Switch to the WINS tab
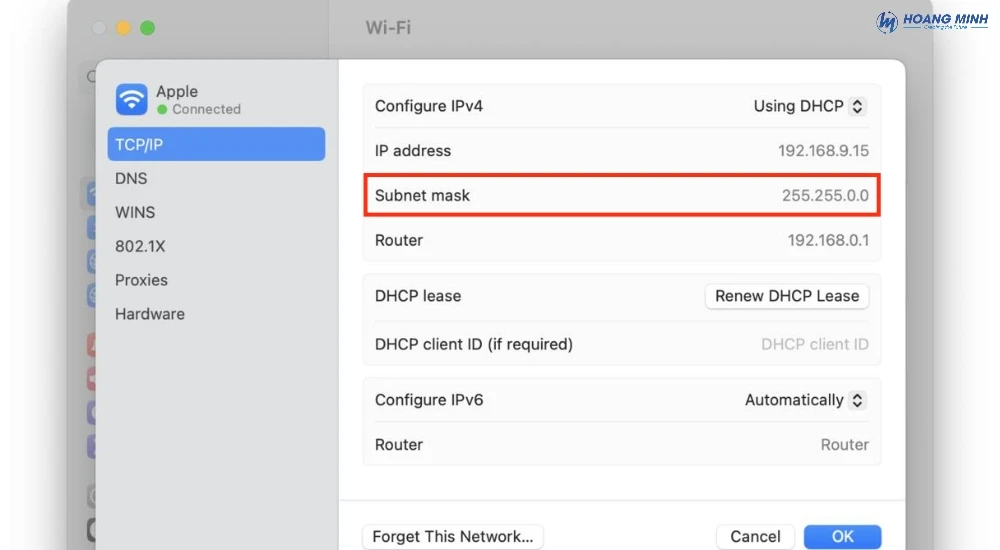This screenshot has width=1000, height=550. coord(135,212)
